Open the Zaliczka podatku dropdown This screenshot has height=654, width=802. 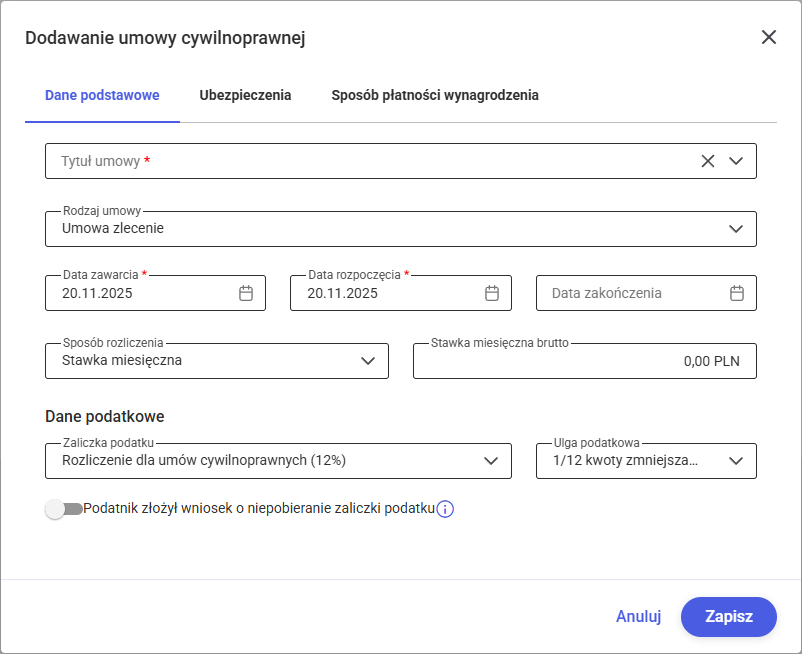491,461
